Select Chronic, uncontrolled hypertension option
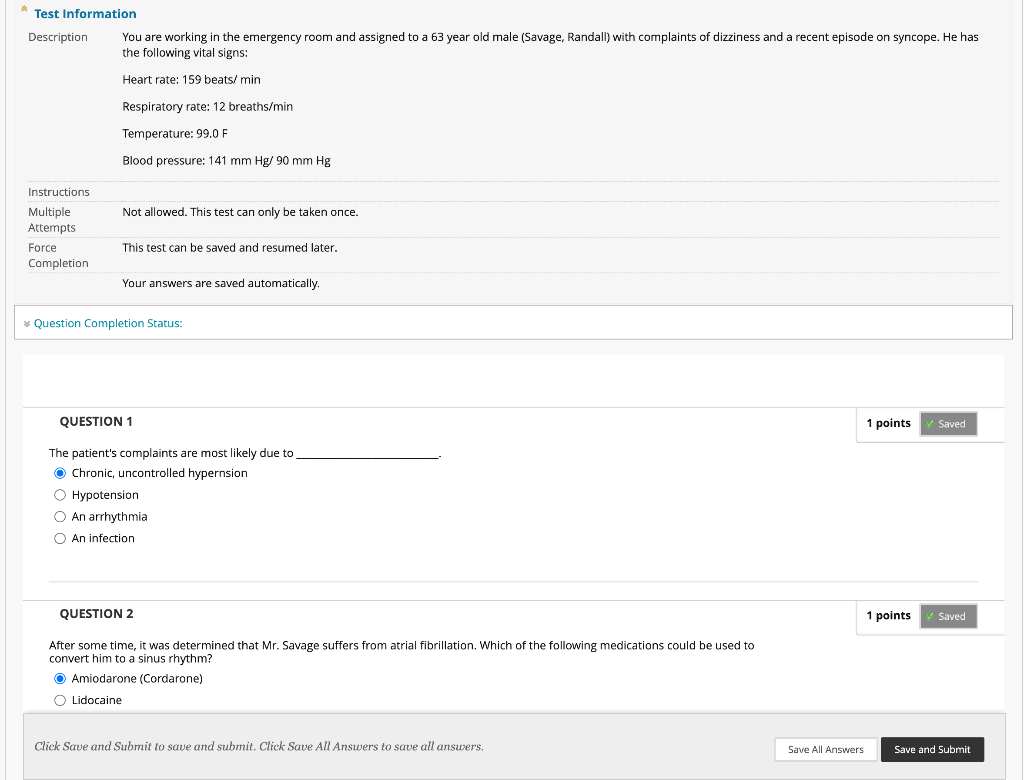1024x780 pixels. (x=60, y=474)
